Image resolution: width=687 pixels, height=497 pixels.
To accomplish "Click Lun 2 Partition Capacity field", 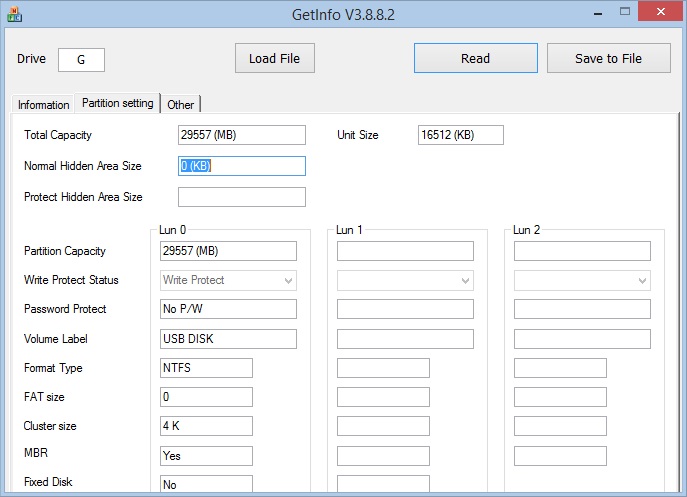I will [582, 251].
